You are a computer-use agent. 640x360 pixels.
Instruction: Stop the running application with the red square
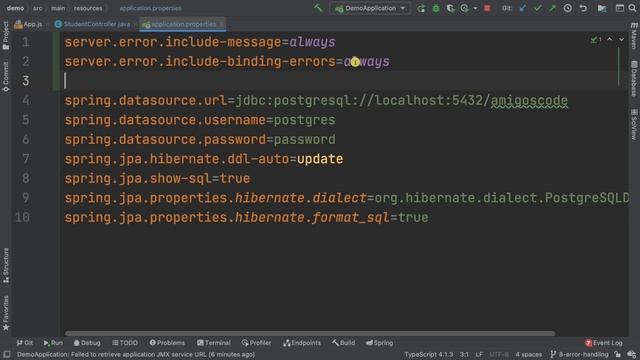487,8
